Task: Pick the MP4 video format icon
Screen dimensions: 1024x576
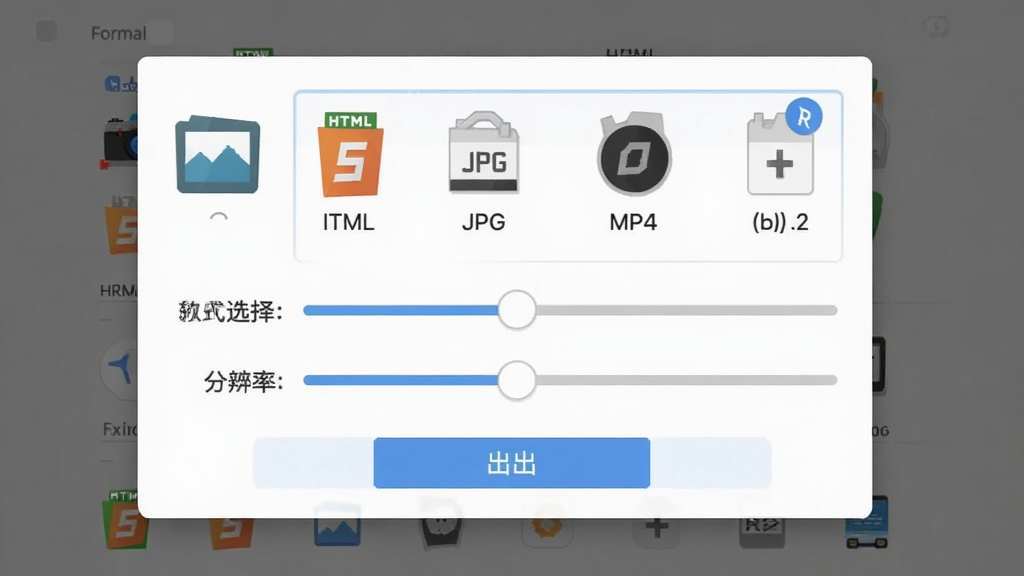Action: [633, 154]
